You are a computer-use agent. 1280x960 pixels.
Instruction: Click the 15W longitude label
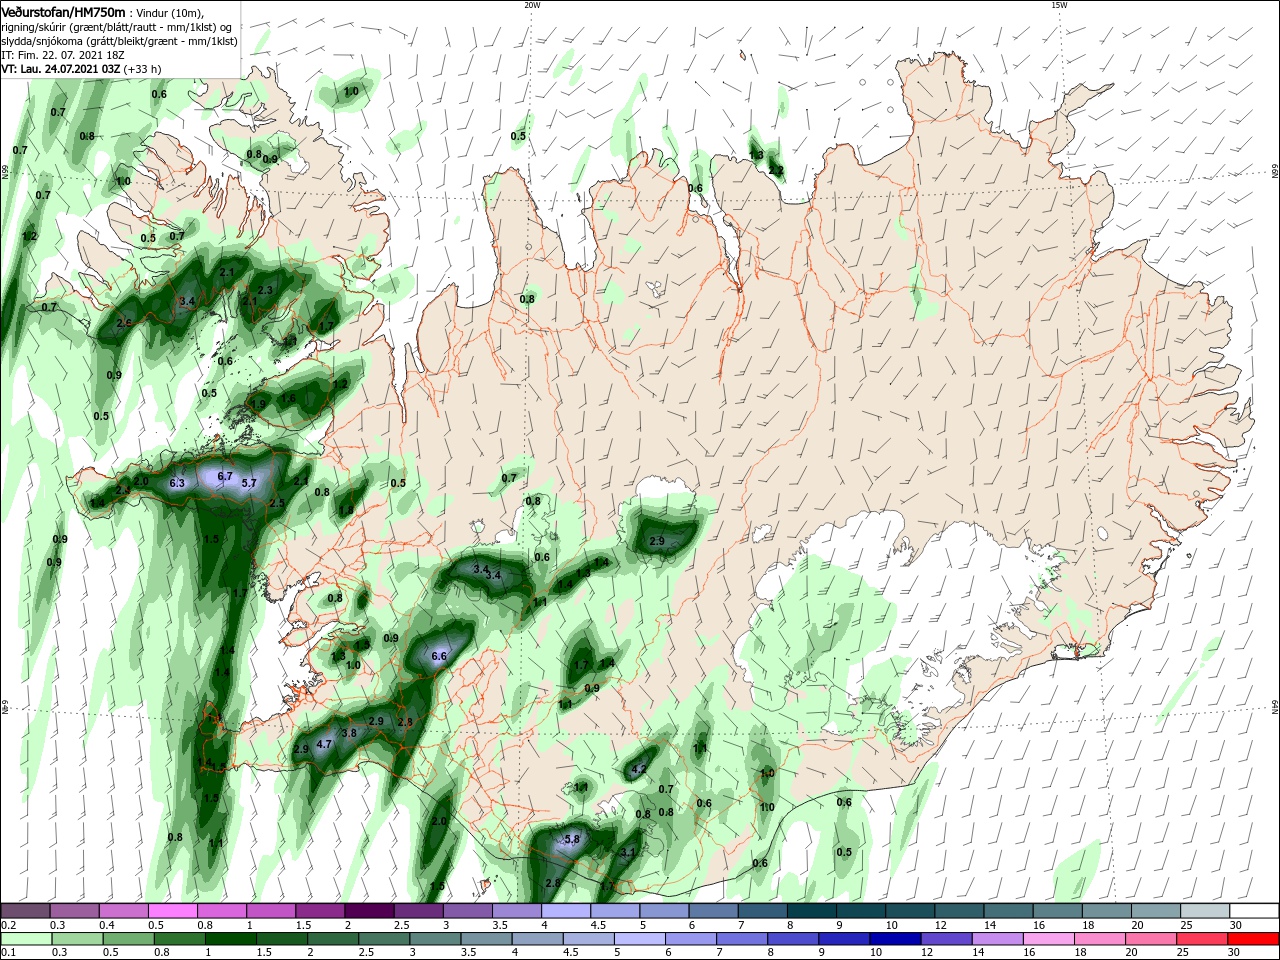[x=1059, y=5]
